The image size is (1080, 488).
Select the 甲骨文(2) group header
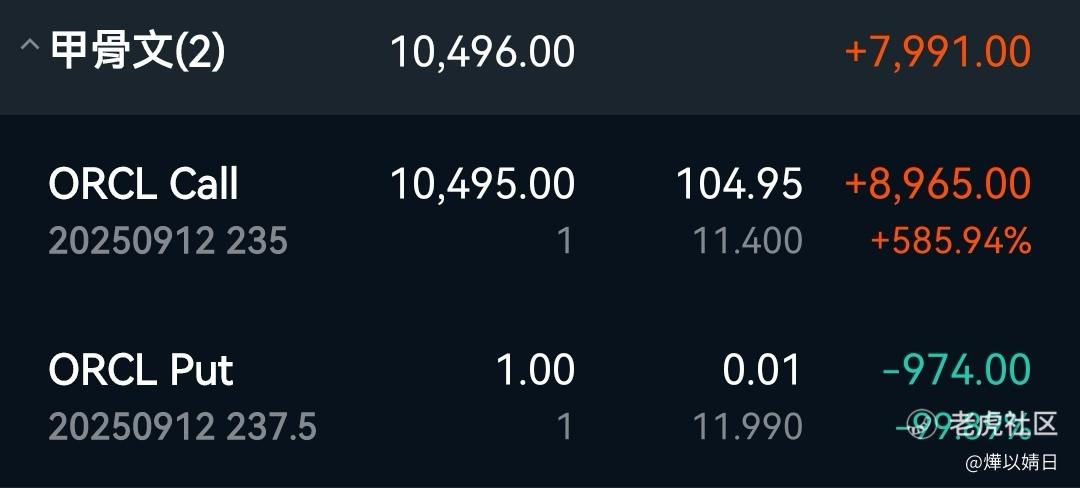[x=540, y=57]
